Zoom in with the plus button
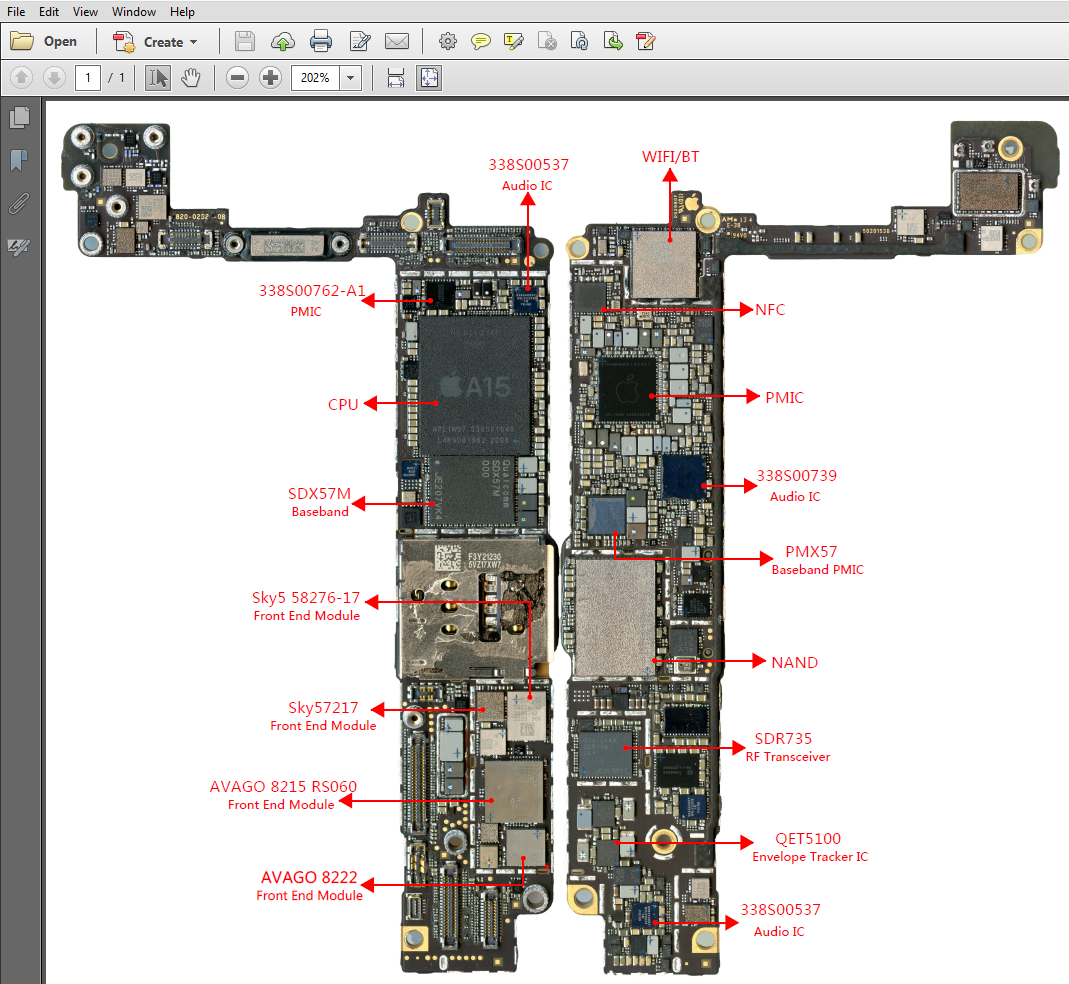 point(270,78)
